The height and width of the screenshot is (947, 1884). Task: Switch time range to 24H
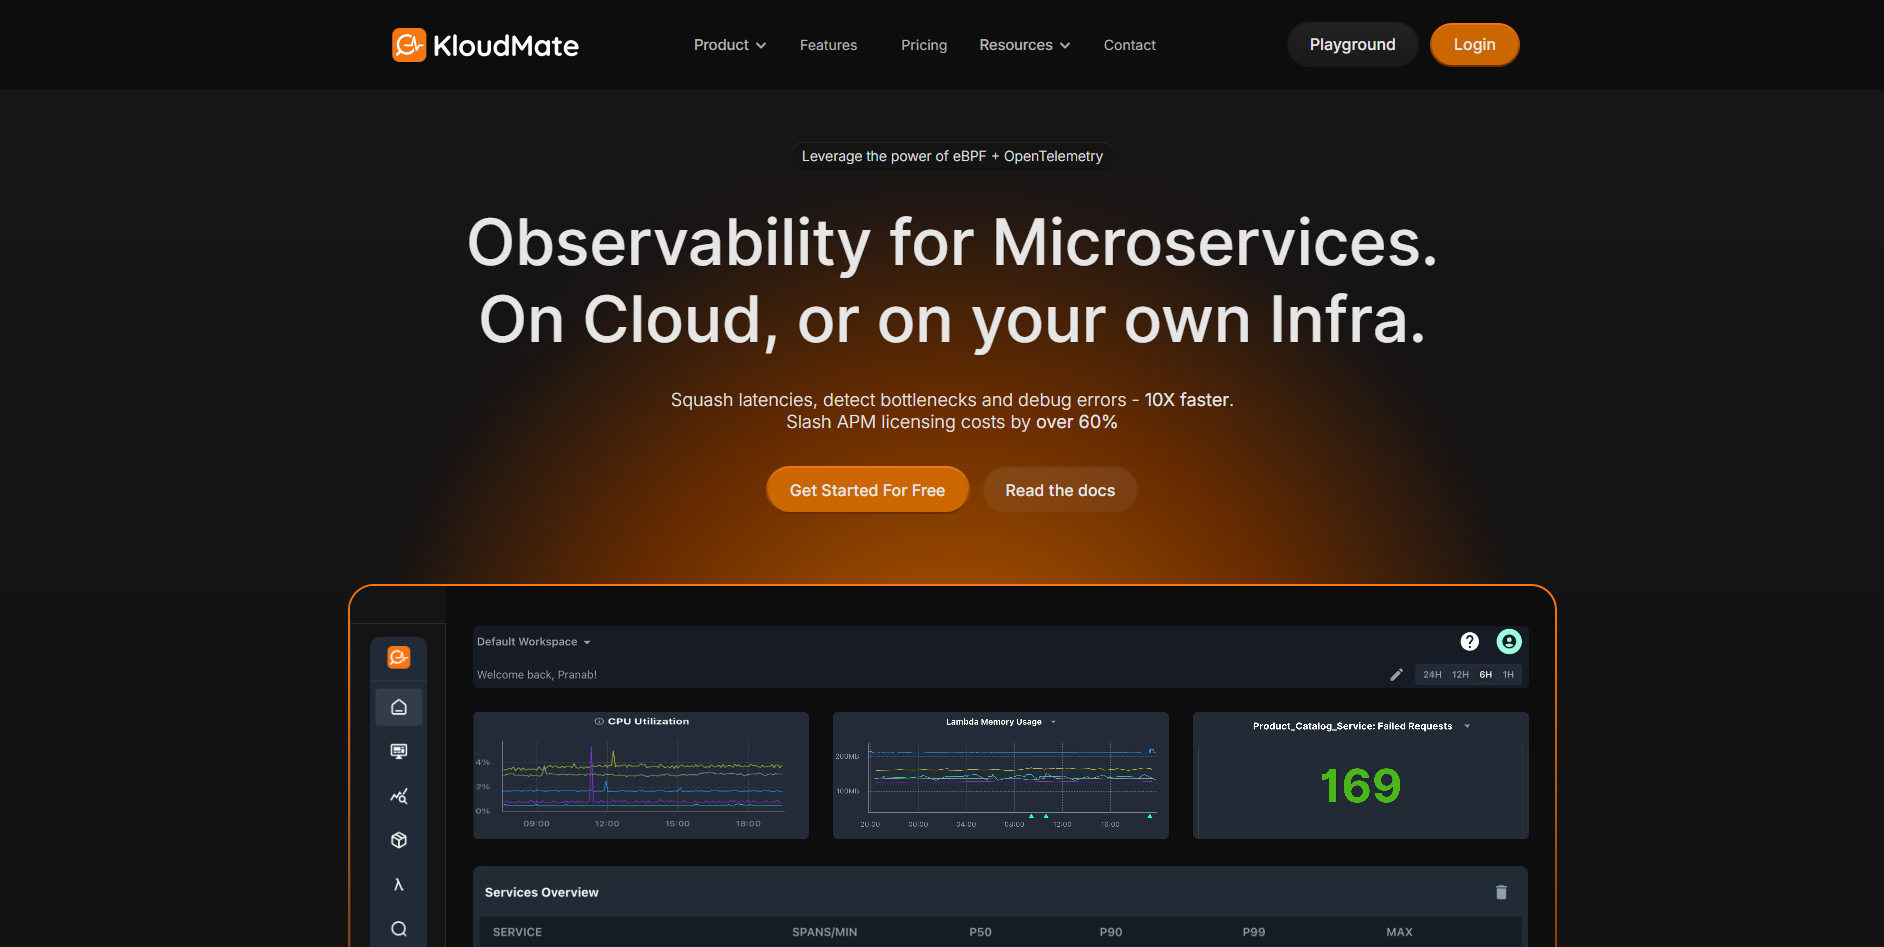pos(1432,675)
